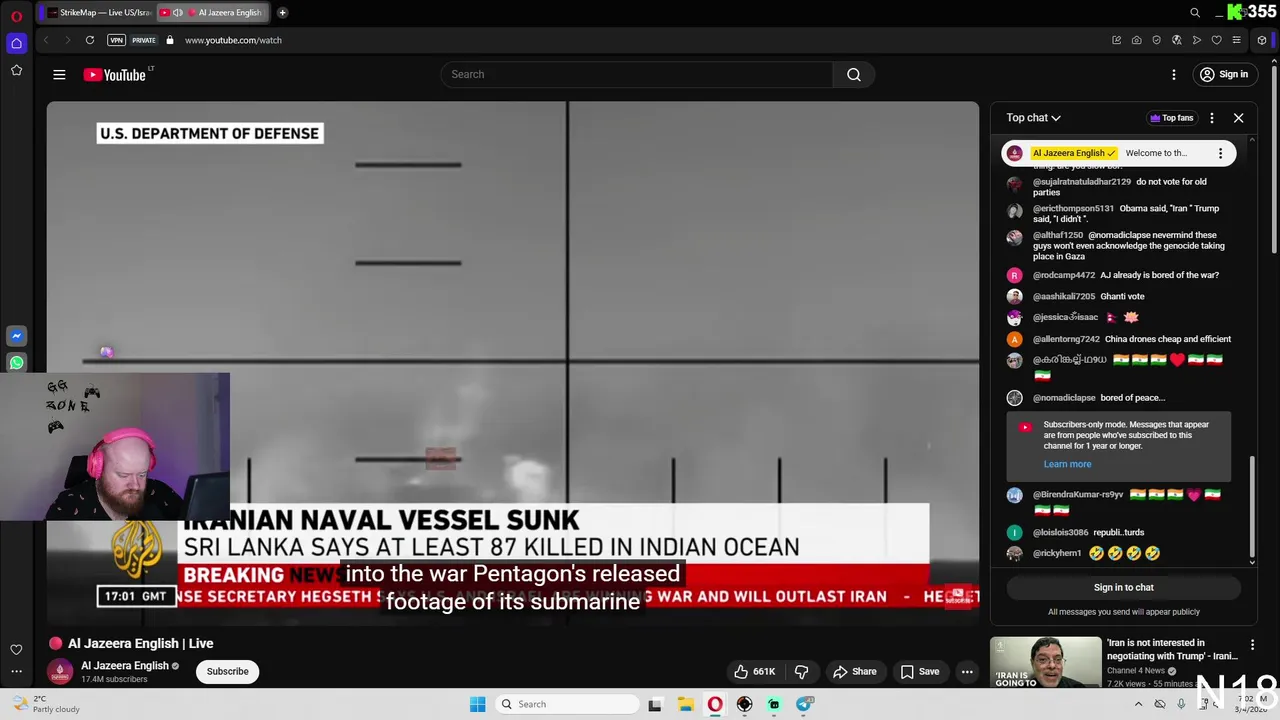Image resolution: width=1280 pixels, height=720 pixels.
Task: Toggle the VPN badge in address bar
Action: point(117,40)
